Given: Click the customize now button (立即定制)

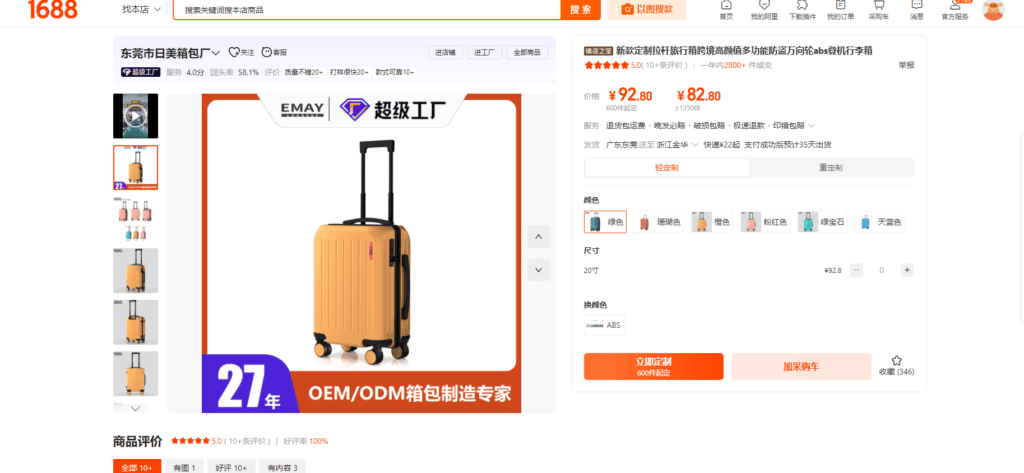Looking at the screenshot, I should (654, 367).
